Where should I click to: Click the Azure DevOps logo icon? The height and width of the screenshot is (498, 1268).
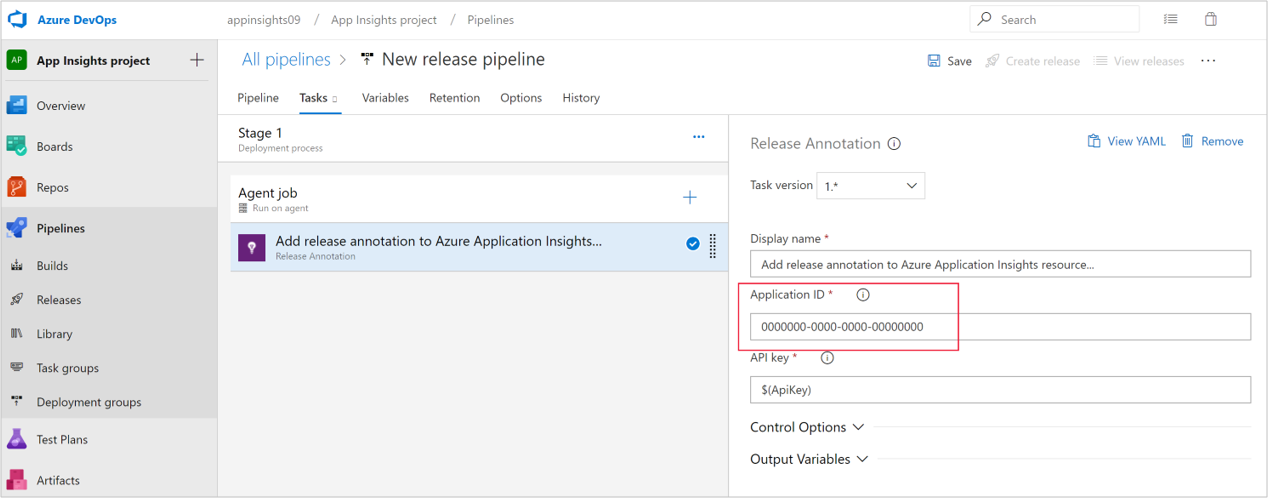tap(17, 20)
